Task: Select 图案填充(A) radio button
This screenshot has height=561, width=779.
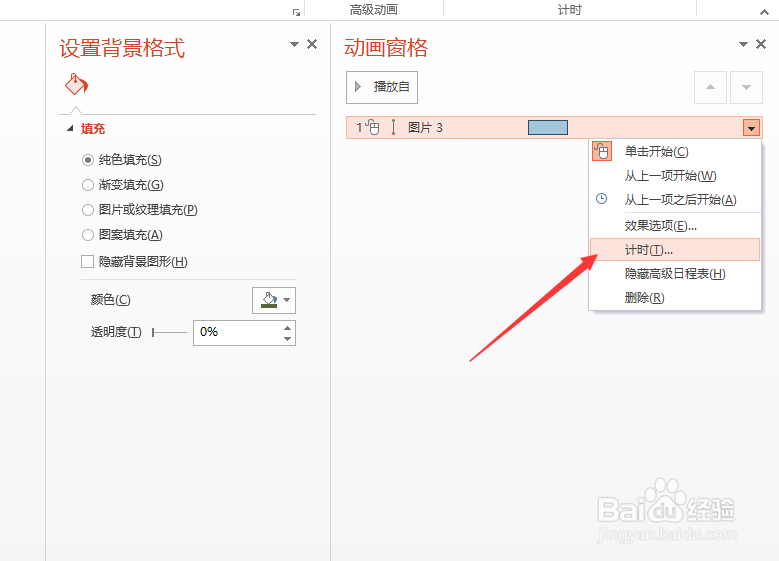Action: [x=87, y=235]
